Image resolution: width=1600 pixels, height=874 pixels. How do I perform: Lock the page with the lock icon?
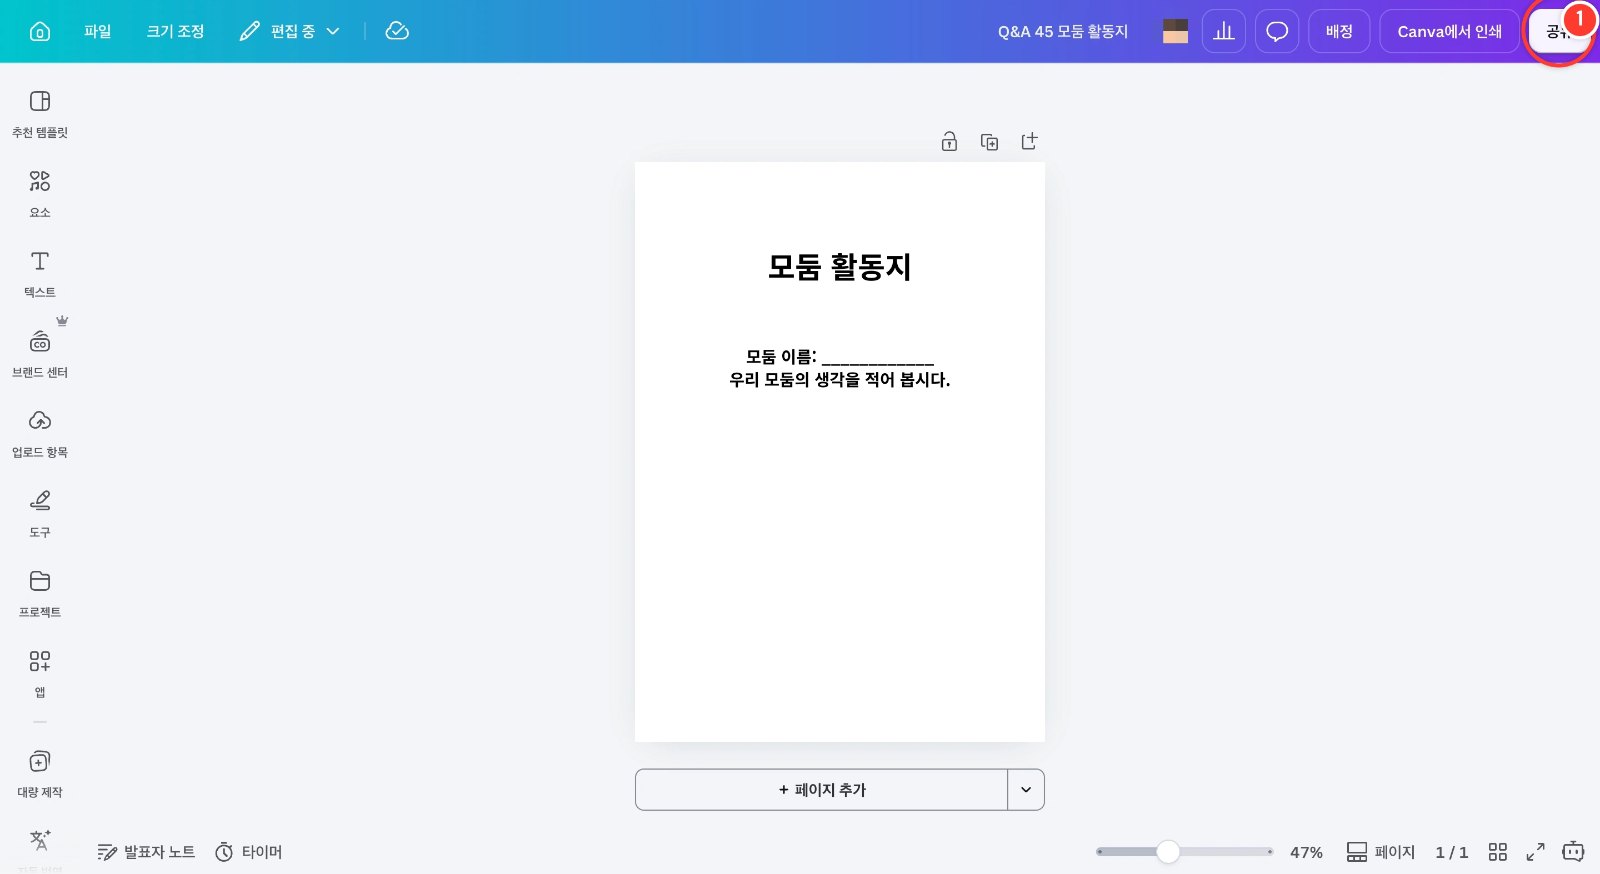949,142
